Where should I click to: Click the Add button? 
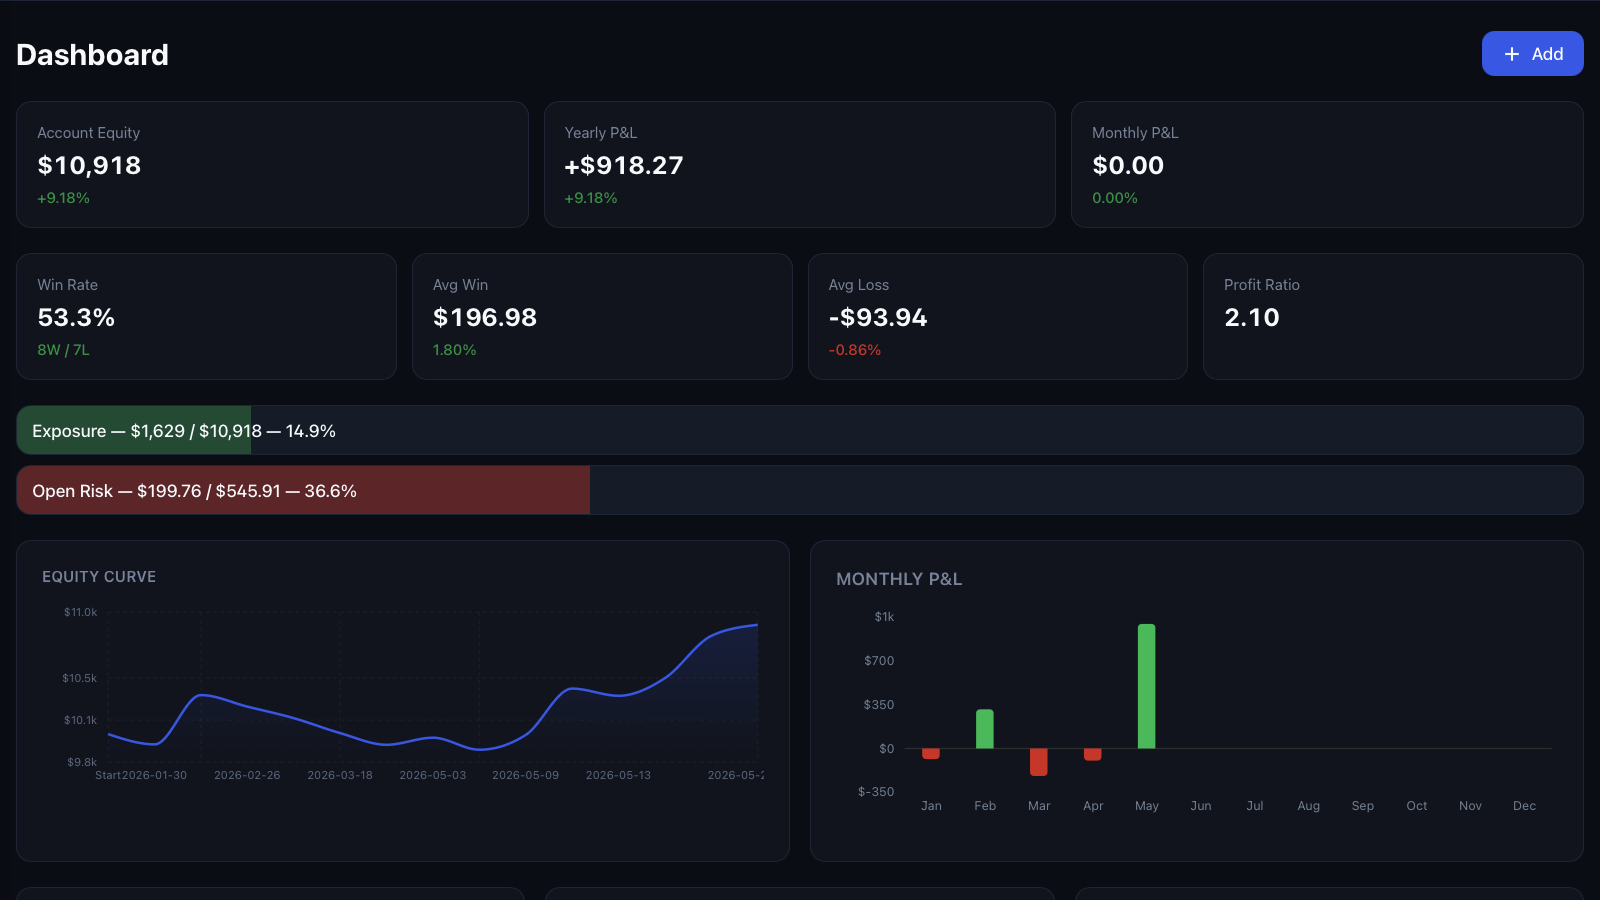click(x=1532, y=54)
